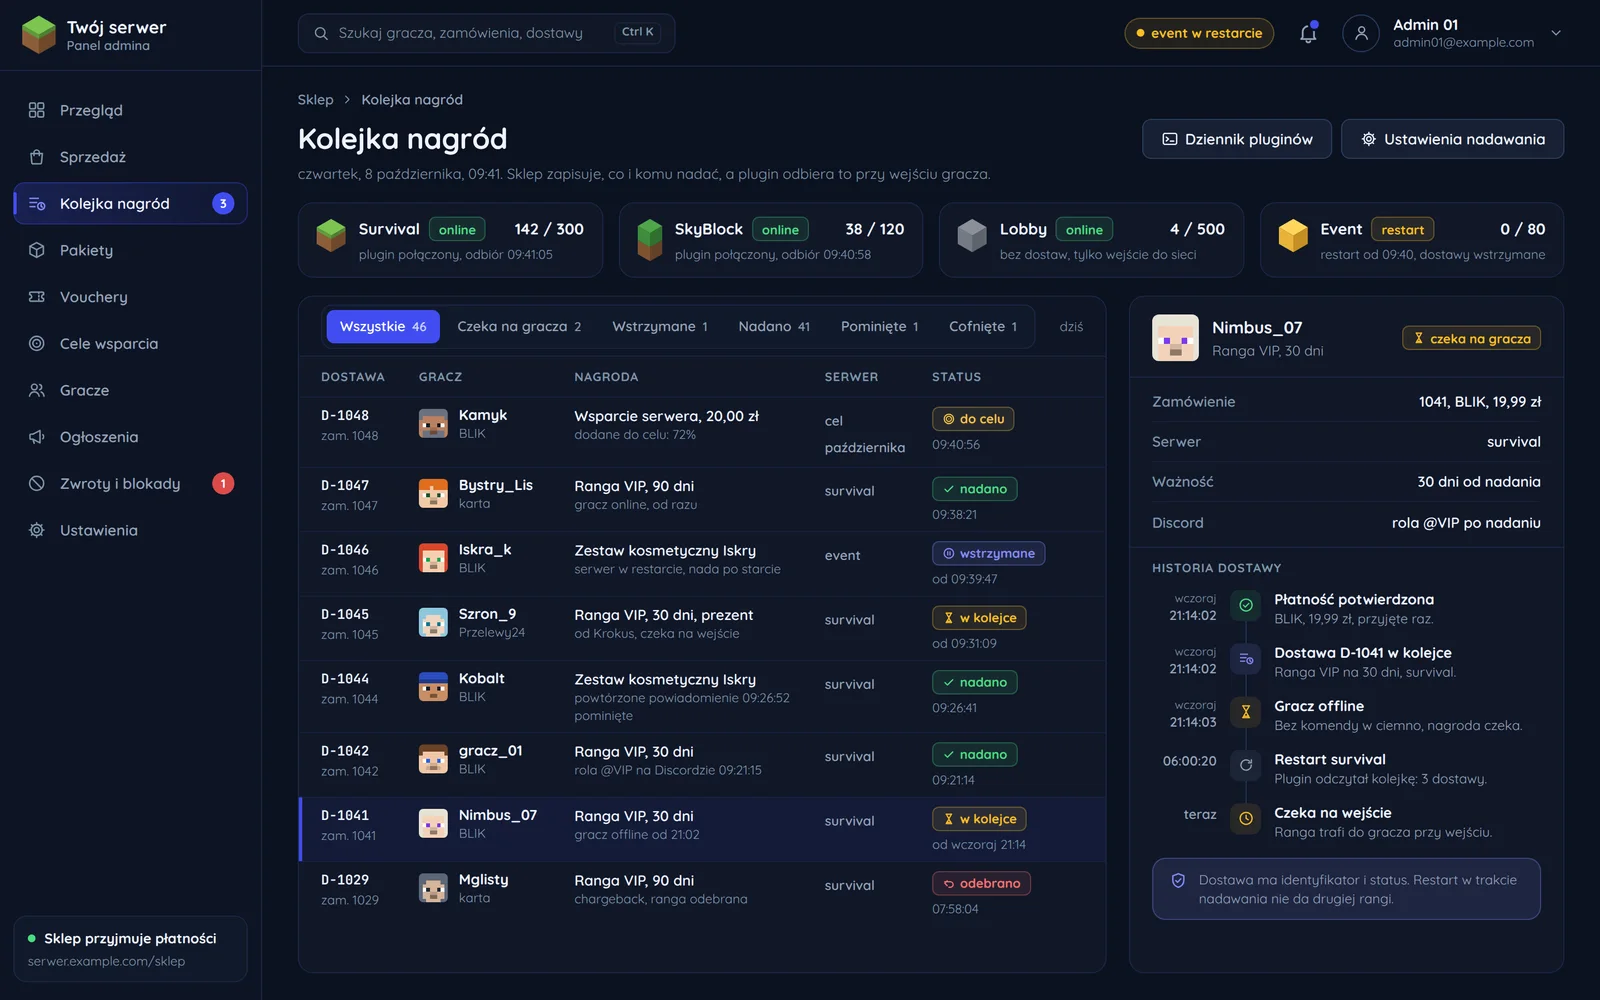Focus the search players and orders field
The height and width of the screenshot is (1000, 1600).
click(x=486, y=33)
